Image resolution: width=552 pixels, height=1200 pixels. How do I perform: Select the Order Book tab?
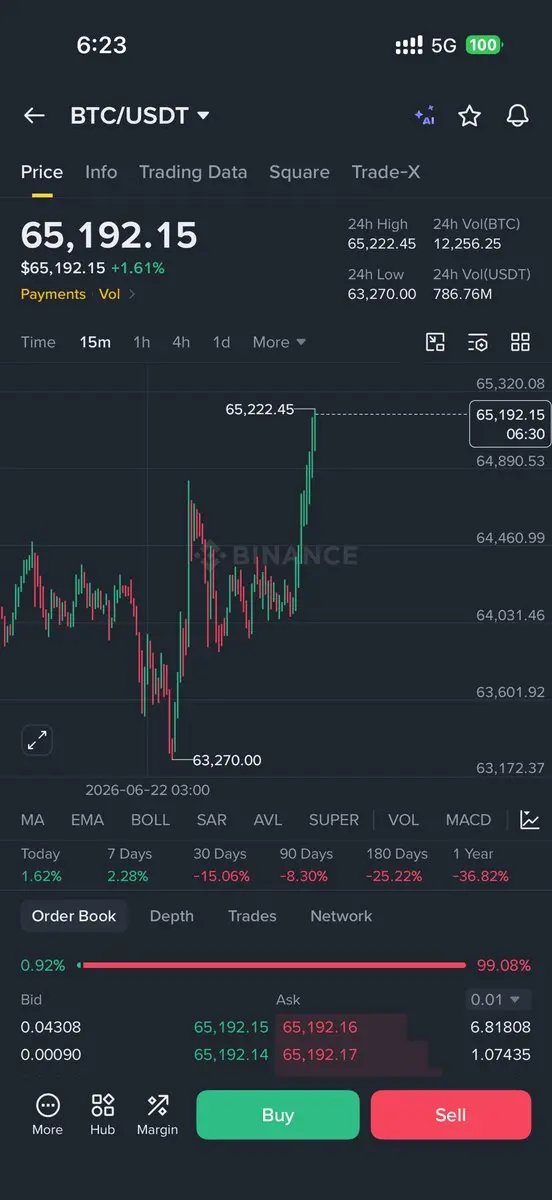74,916
